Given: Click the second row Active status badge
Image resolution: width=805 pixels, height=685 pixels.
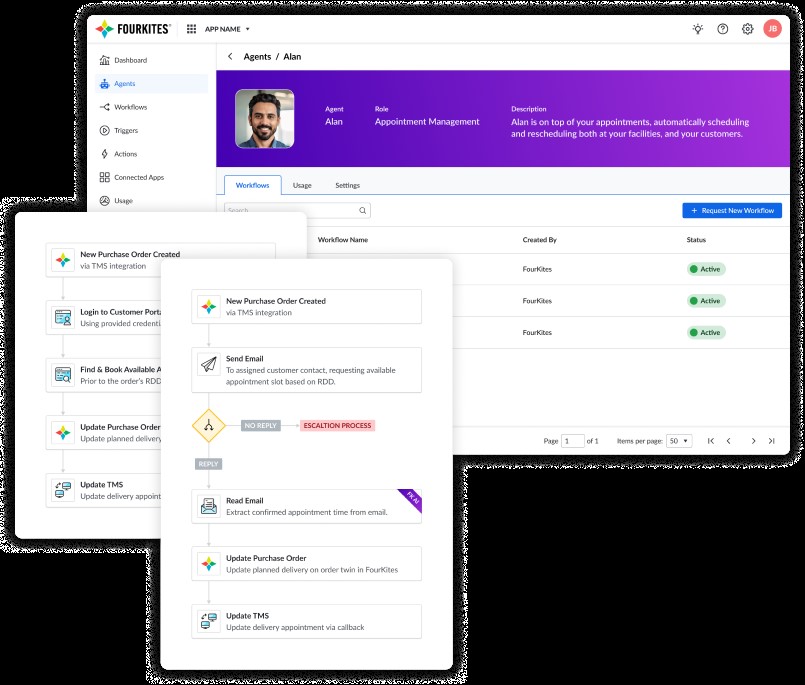Looking at the screenshot, I should point(706,301).
